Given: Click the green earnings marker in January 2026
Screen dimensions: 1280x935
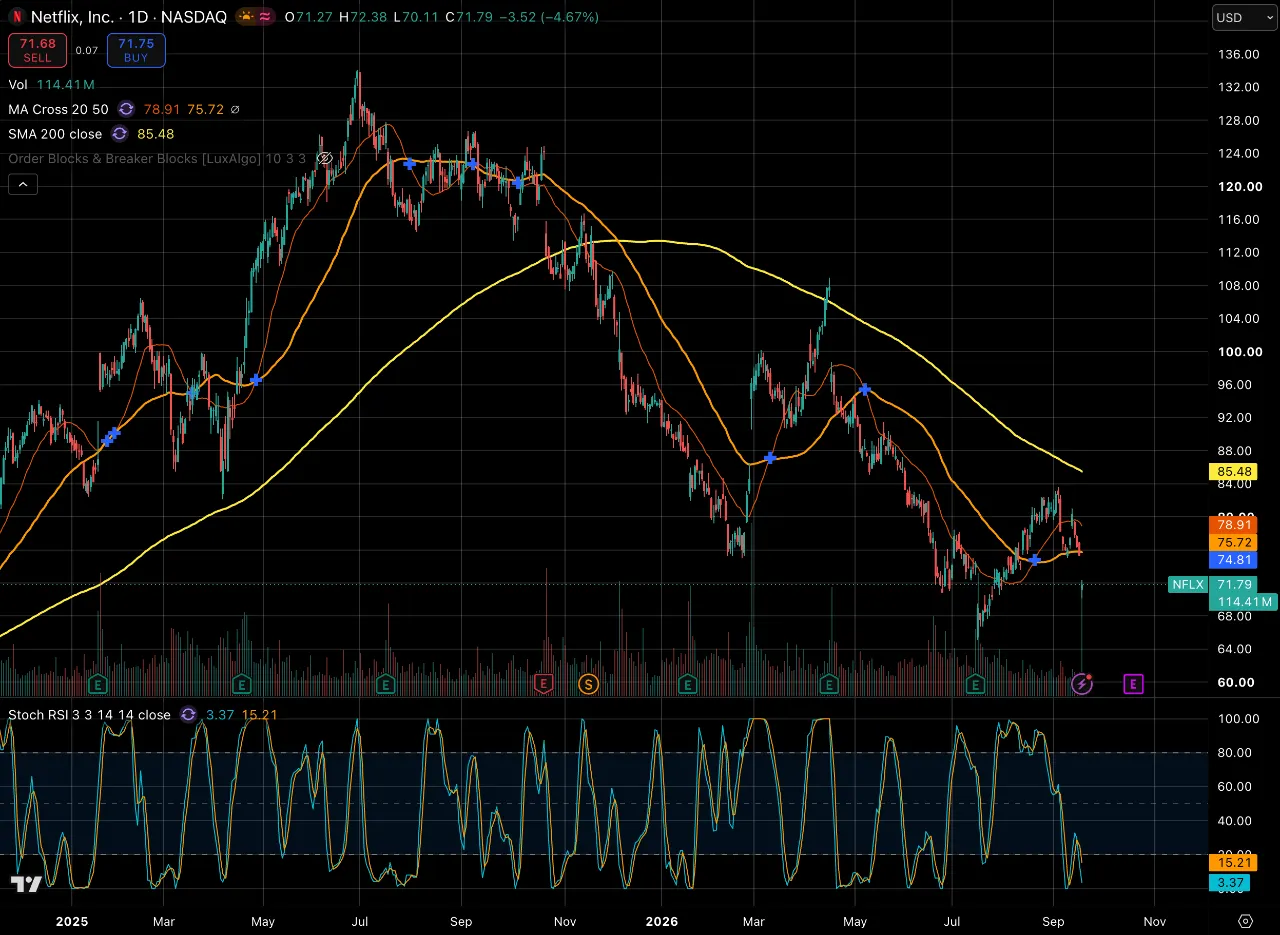Looking at the screenshot, I should [x=687, y=684].
